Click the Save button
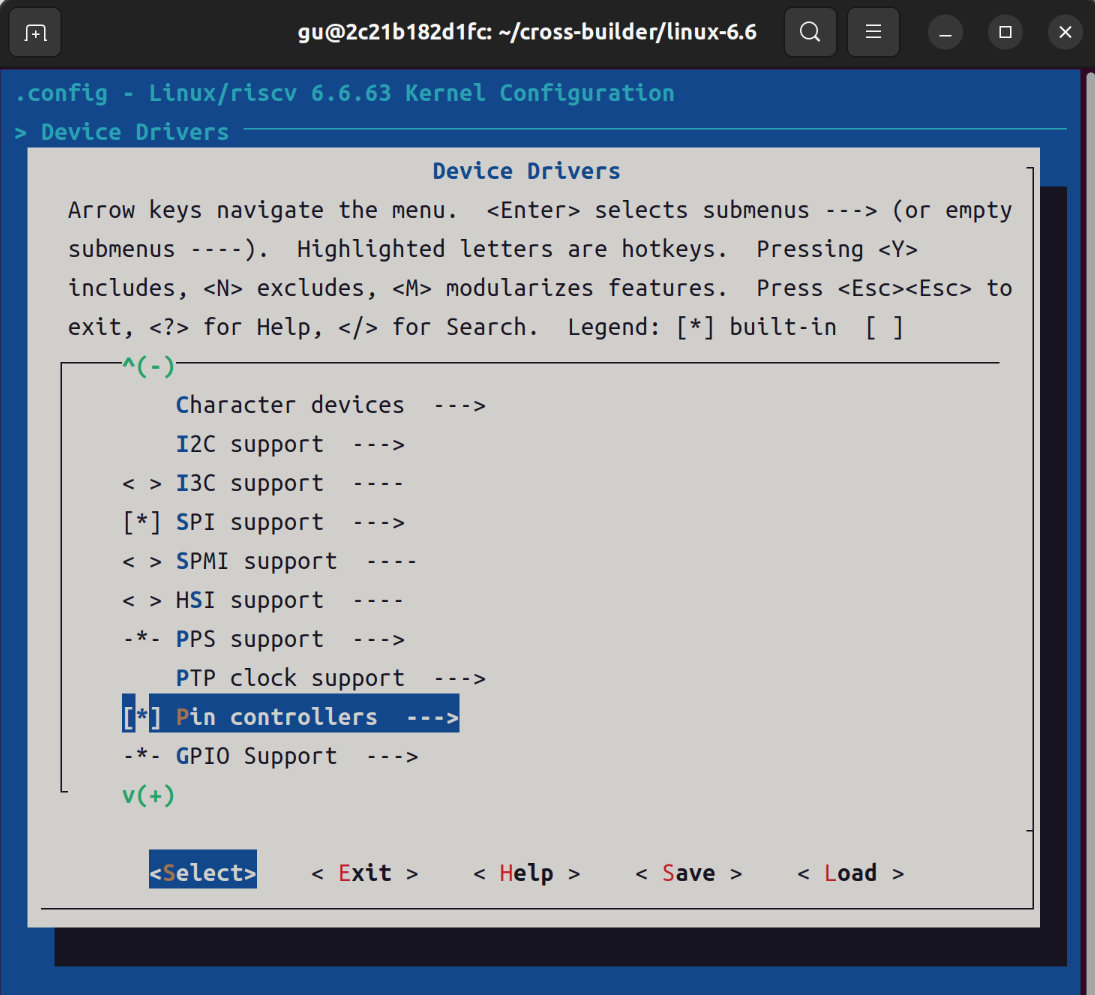1095x995 pixels. [x=689, y=873]
